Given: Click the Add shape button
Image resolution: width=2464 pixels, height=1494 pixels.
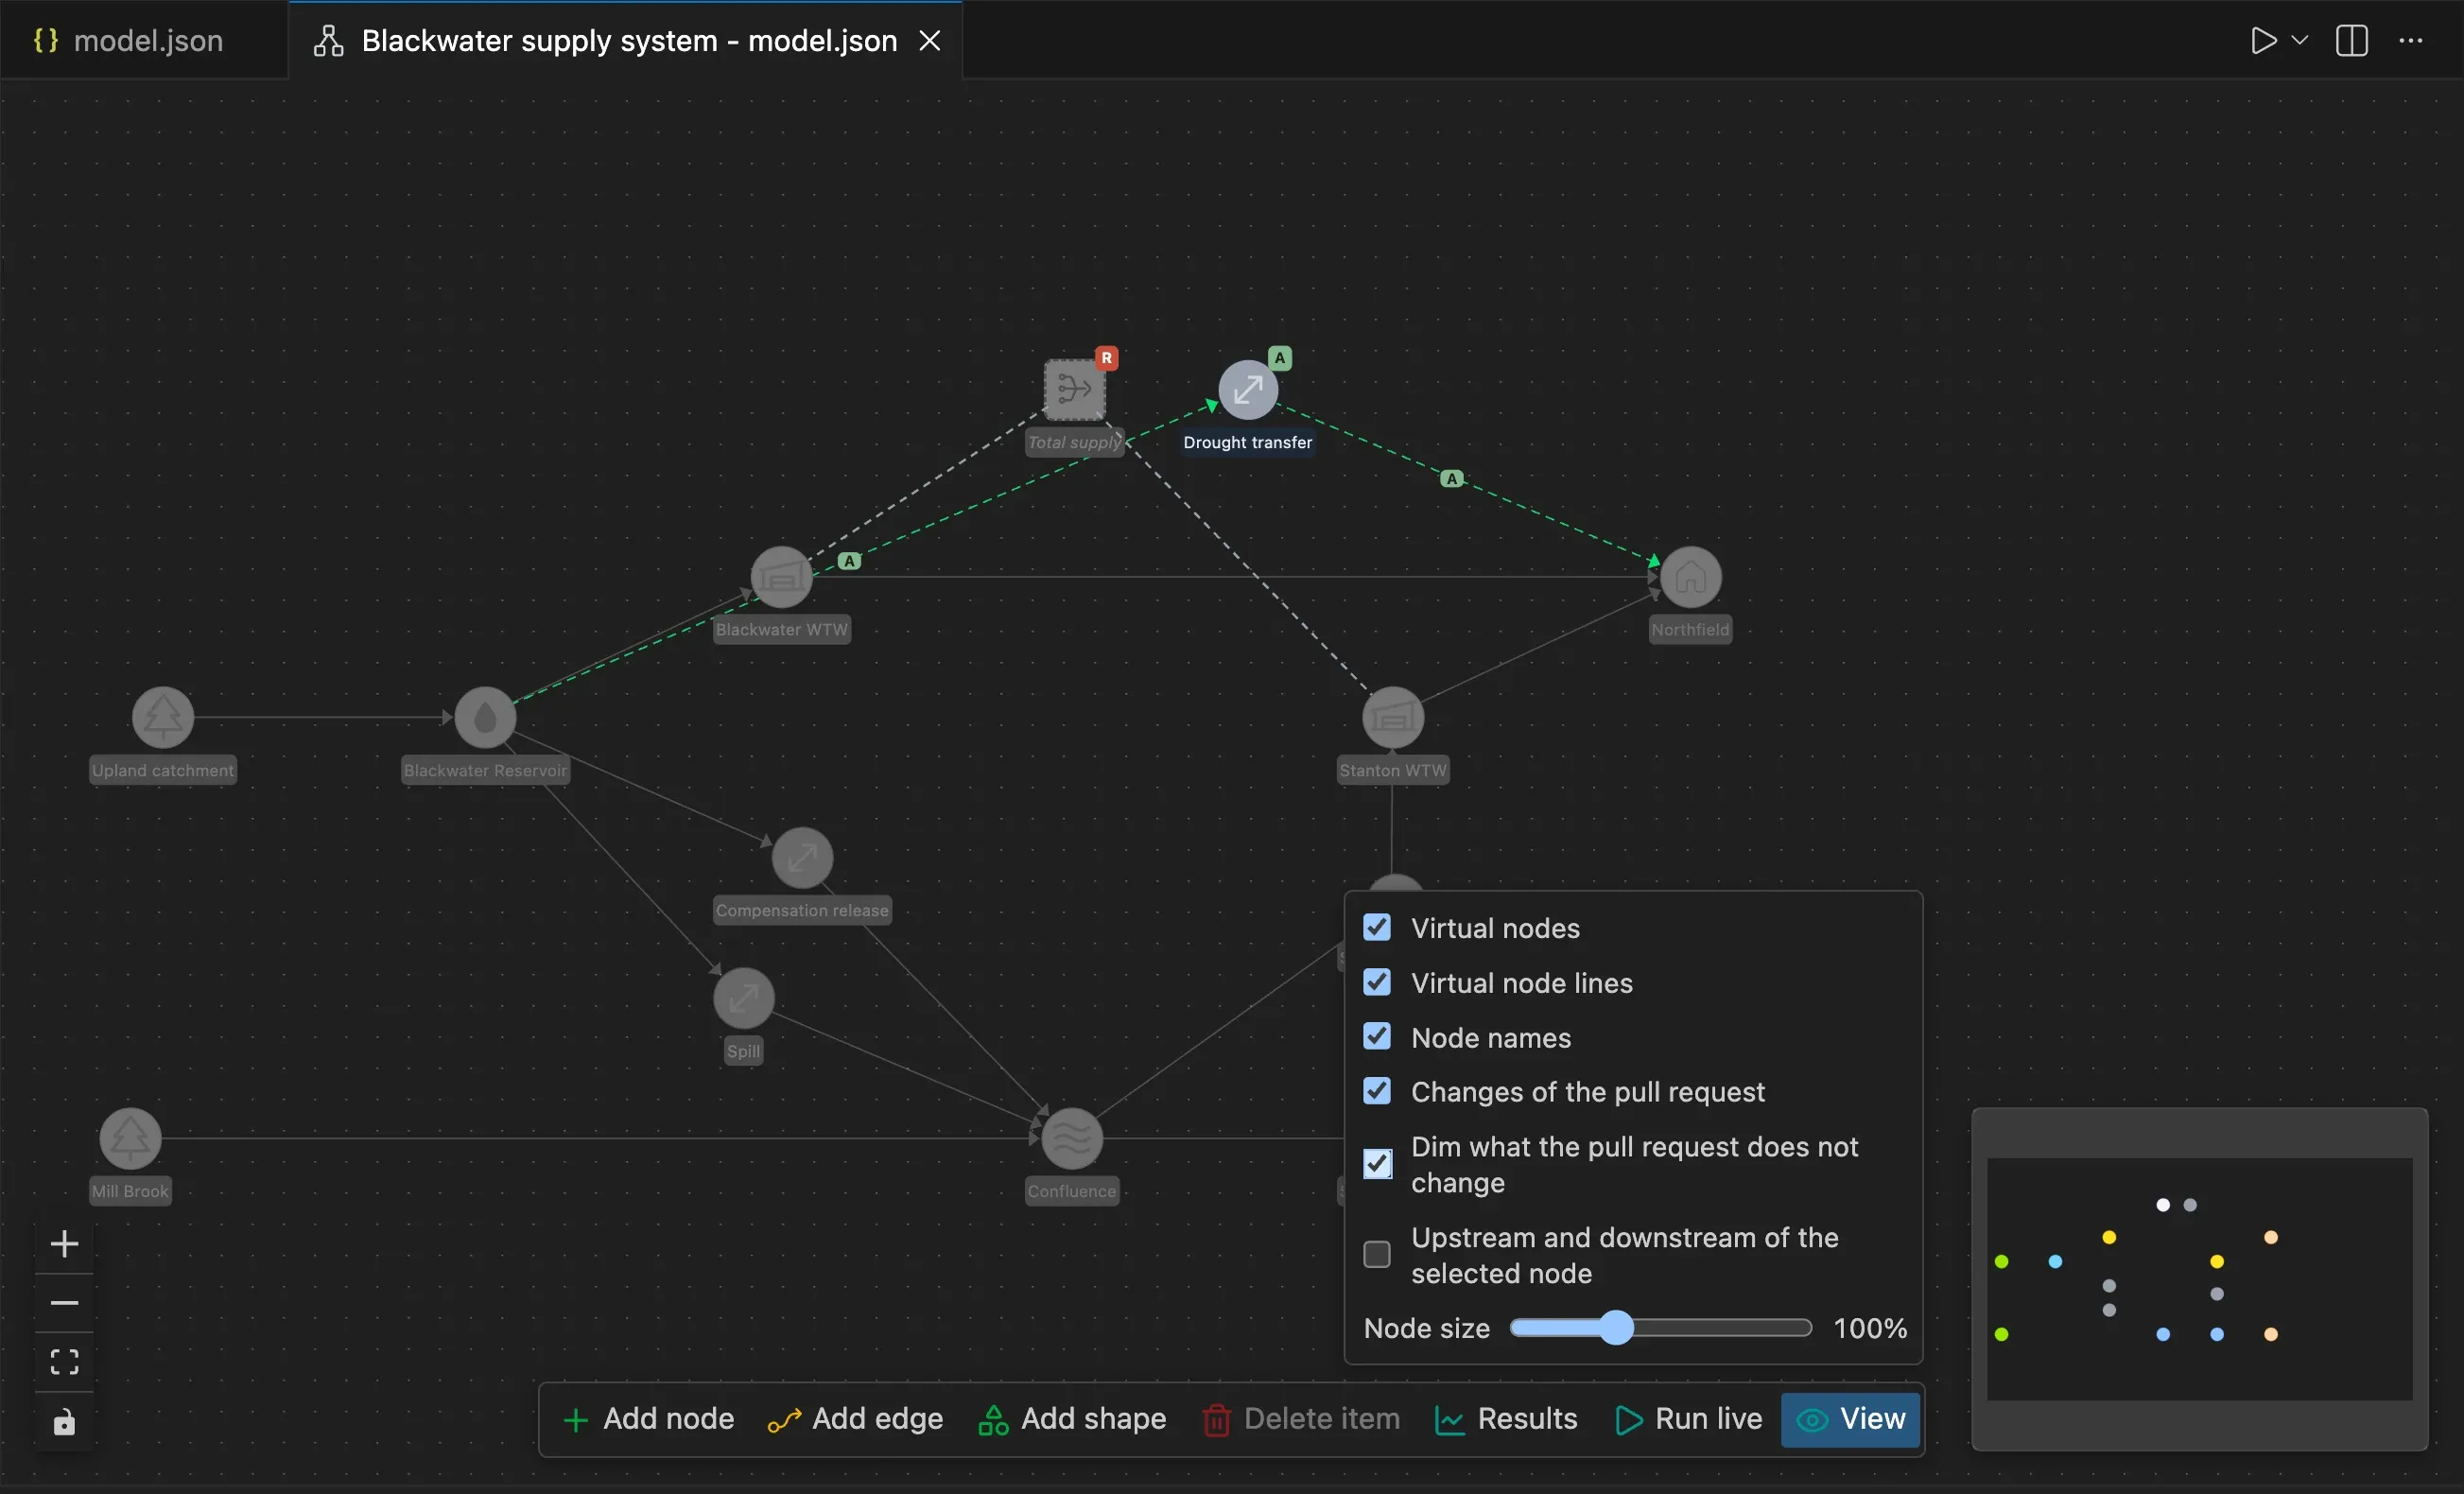Looking at the screenshot, I should [x=1072, y=1419].
